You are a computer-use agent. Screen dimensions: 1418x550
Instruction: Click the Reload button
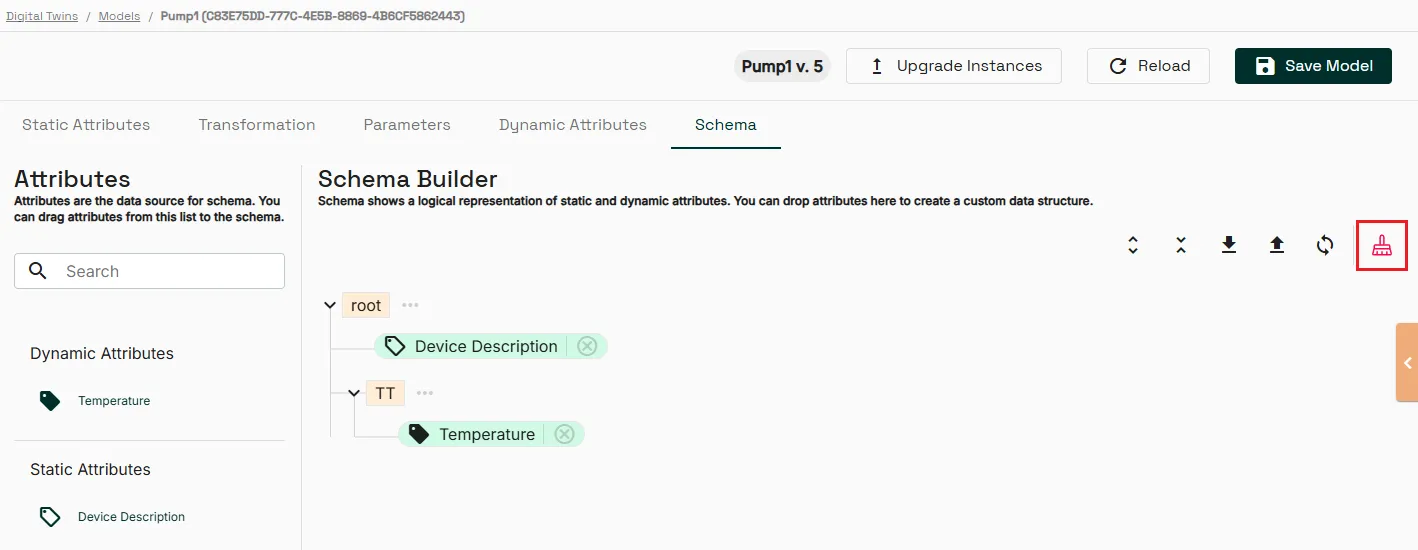[1148, 66]
